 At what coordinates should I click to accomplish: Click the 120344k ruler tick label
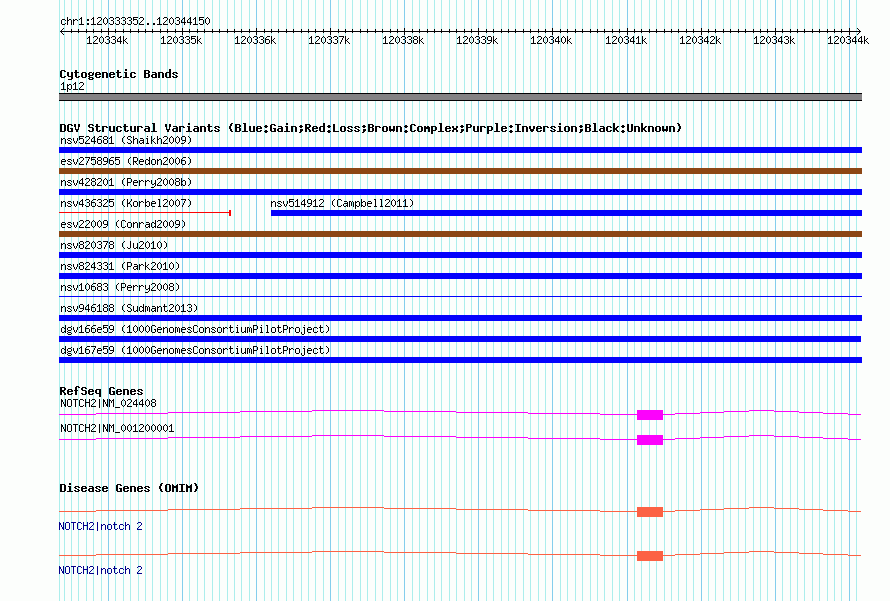coord(848,40)
